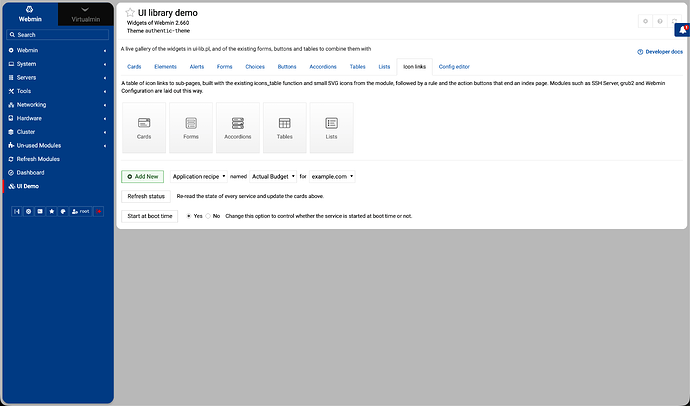Switch to the Virtualmin sidebar tab
The height and width of the screenshot is (406, 690).
click(85, 14)
